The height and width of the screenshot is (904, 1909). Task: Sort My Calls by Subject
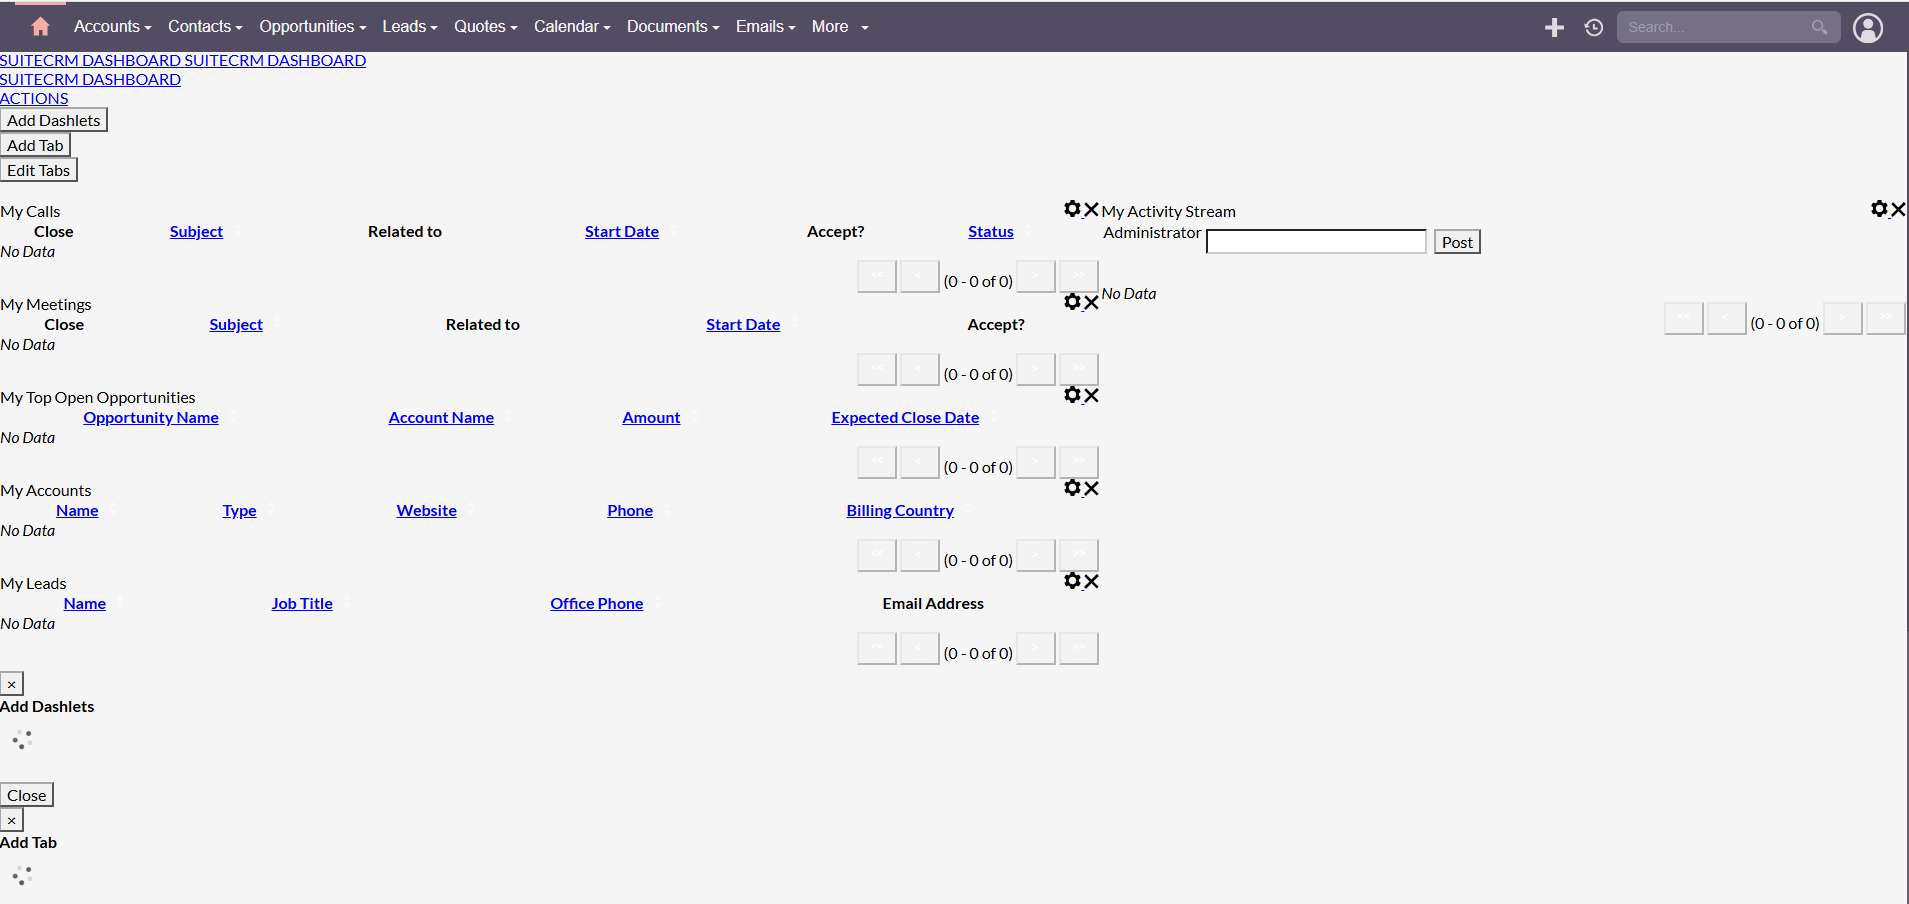(196, 231)
